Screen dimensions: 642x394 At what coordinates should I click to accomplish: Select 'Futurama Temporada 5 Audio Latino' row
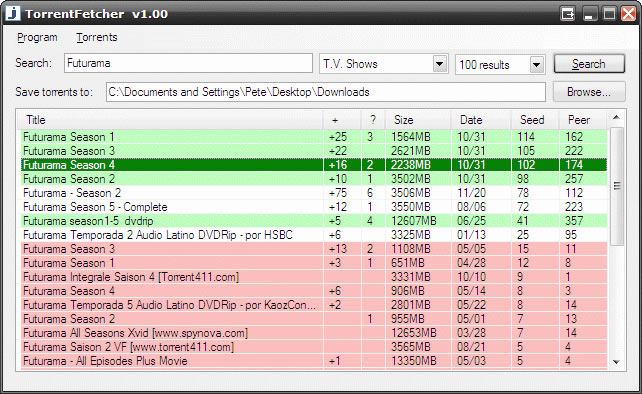(314, 305)
